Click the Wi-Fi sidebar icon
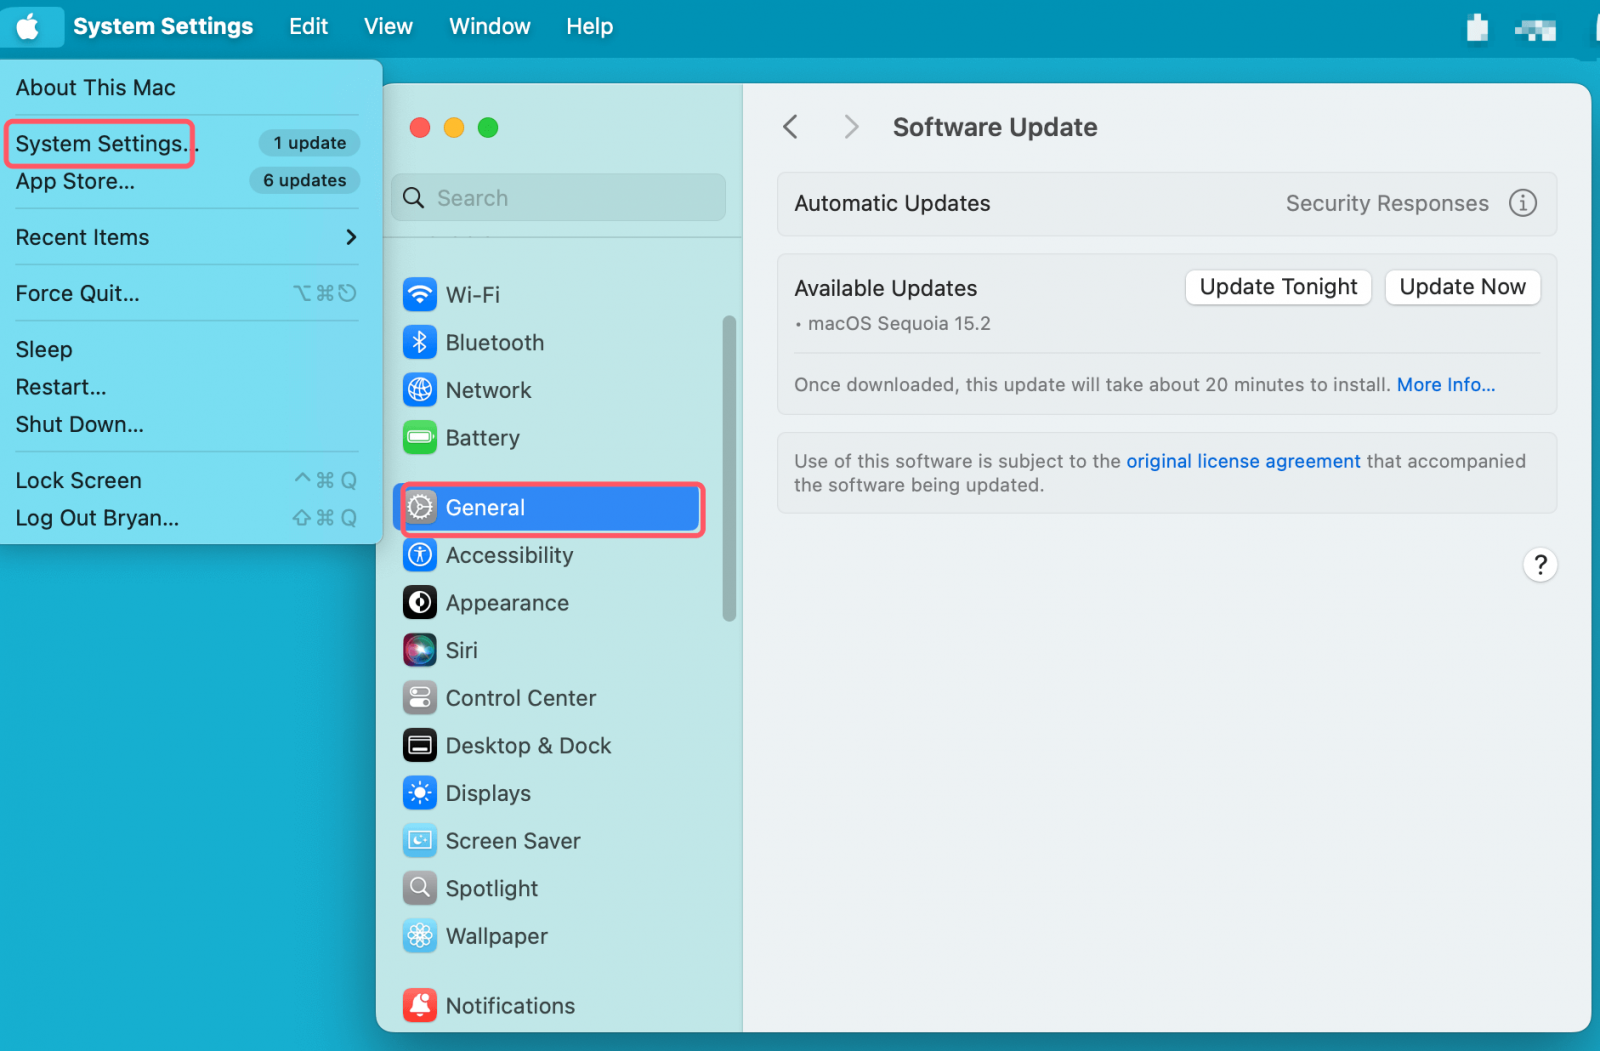The height and width of the screenshot is (1051, 1600). tap(420, 295)
